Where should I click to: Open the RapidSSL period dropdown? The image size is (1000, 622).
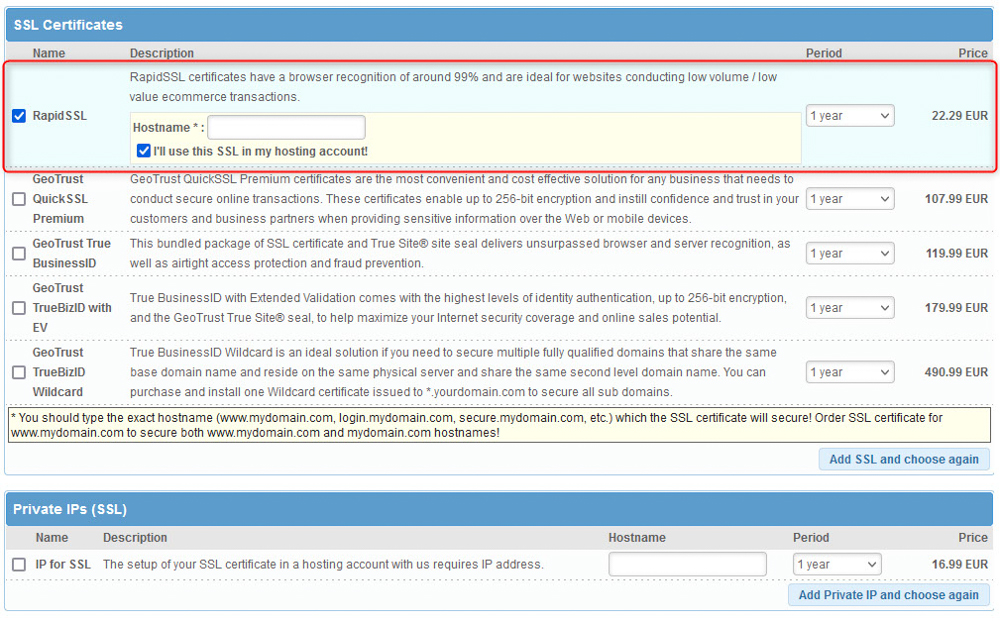pyautogui.click(x=849, y=115)
